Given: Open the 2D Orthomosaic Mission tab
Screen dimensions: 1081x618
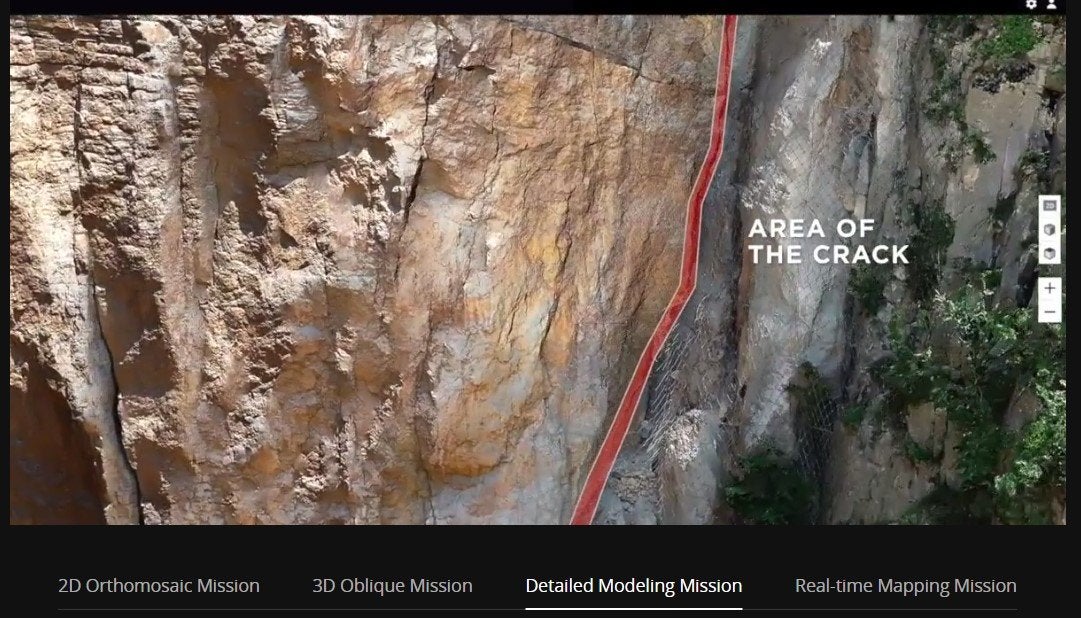Looking at the screenshot, I should coord(159,586).
